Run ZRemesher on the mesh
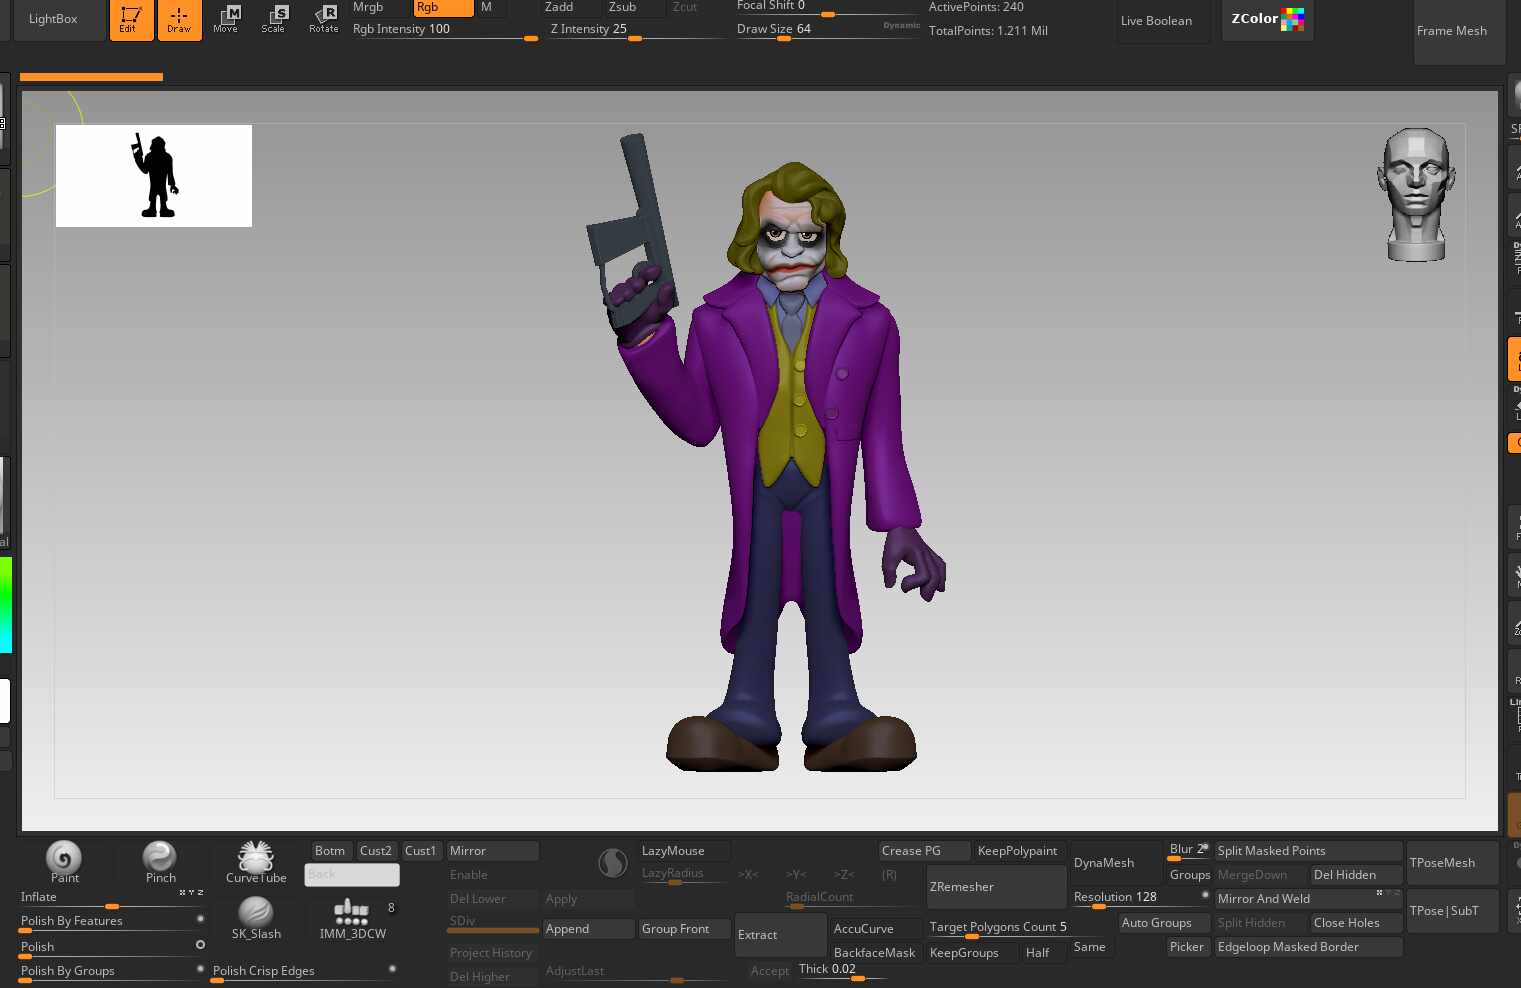1521x988 pixels. [x=995, y=887]
